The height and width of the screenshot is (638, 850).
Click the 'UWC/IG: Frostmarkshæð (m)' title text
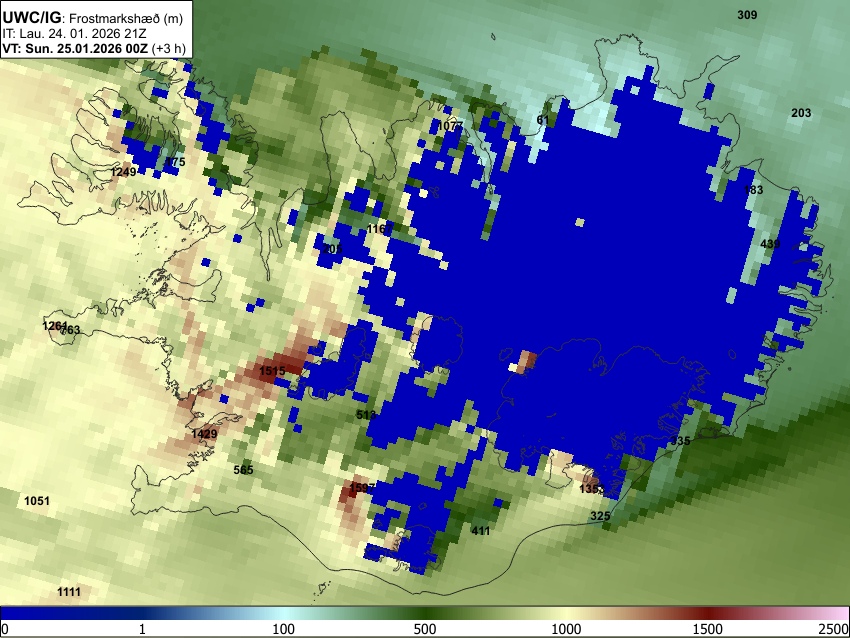pyautogui.click(x=93, y=18)
